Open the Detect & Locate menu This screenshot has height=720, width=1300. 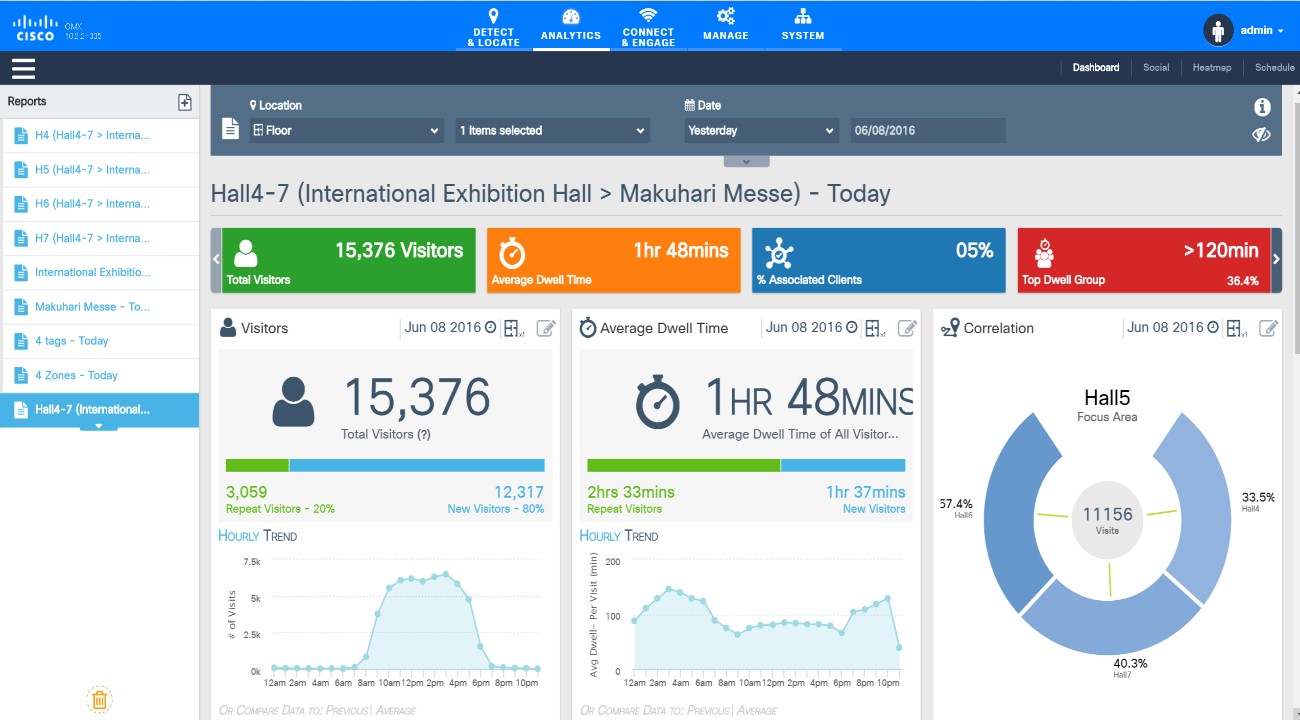(493, 27)
